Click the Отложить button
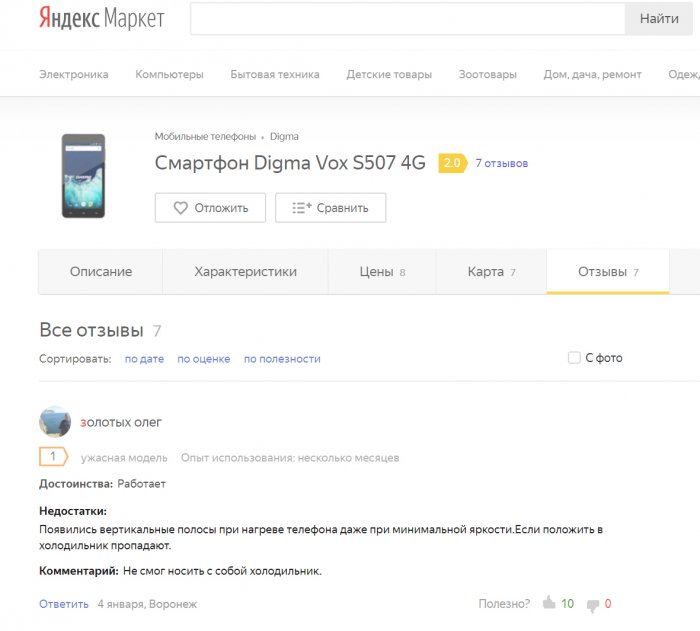Screen dimensions: 700x631 coord(210,208)
